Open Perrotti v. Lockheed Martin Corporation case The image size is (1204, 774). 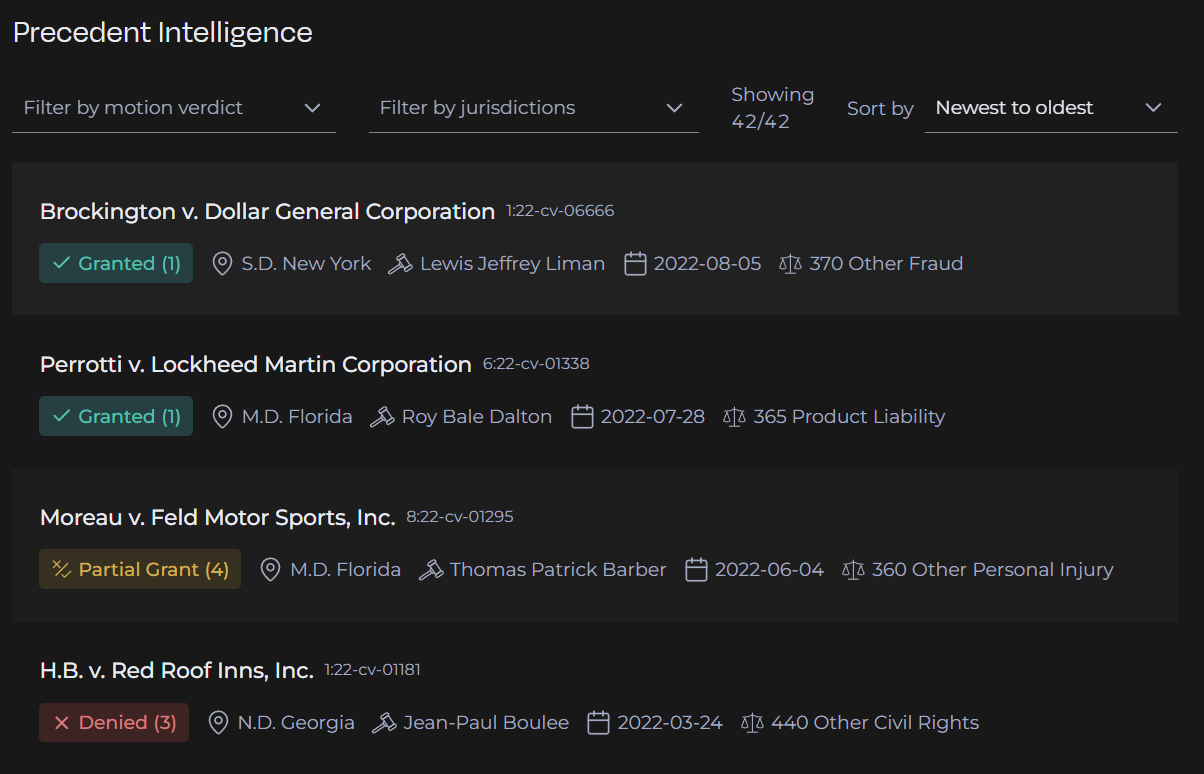pos(255,365)
